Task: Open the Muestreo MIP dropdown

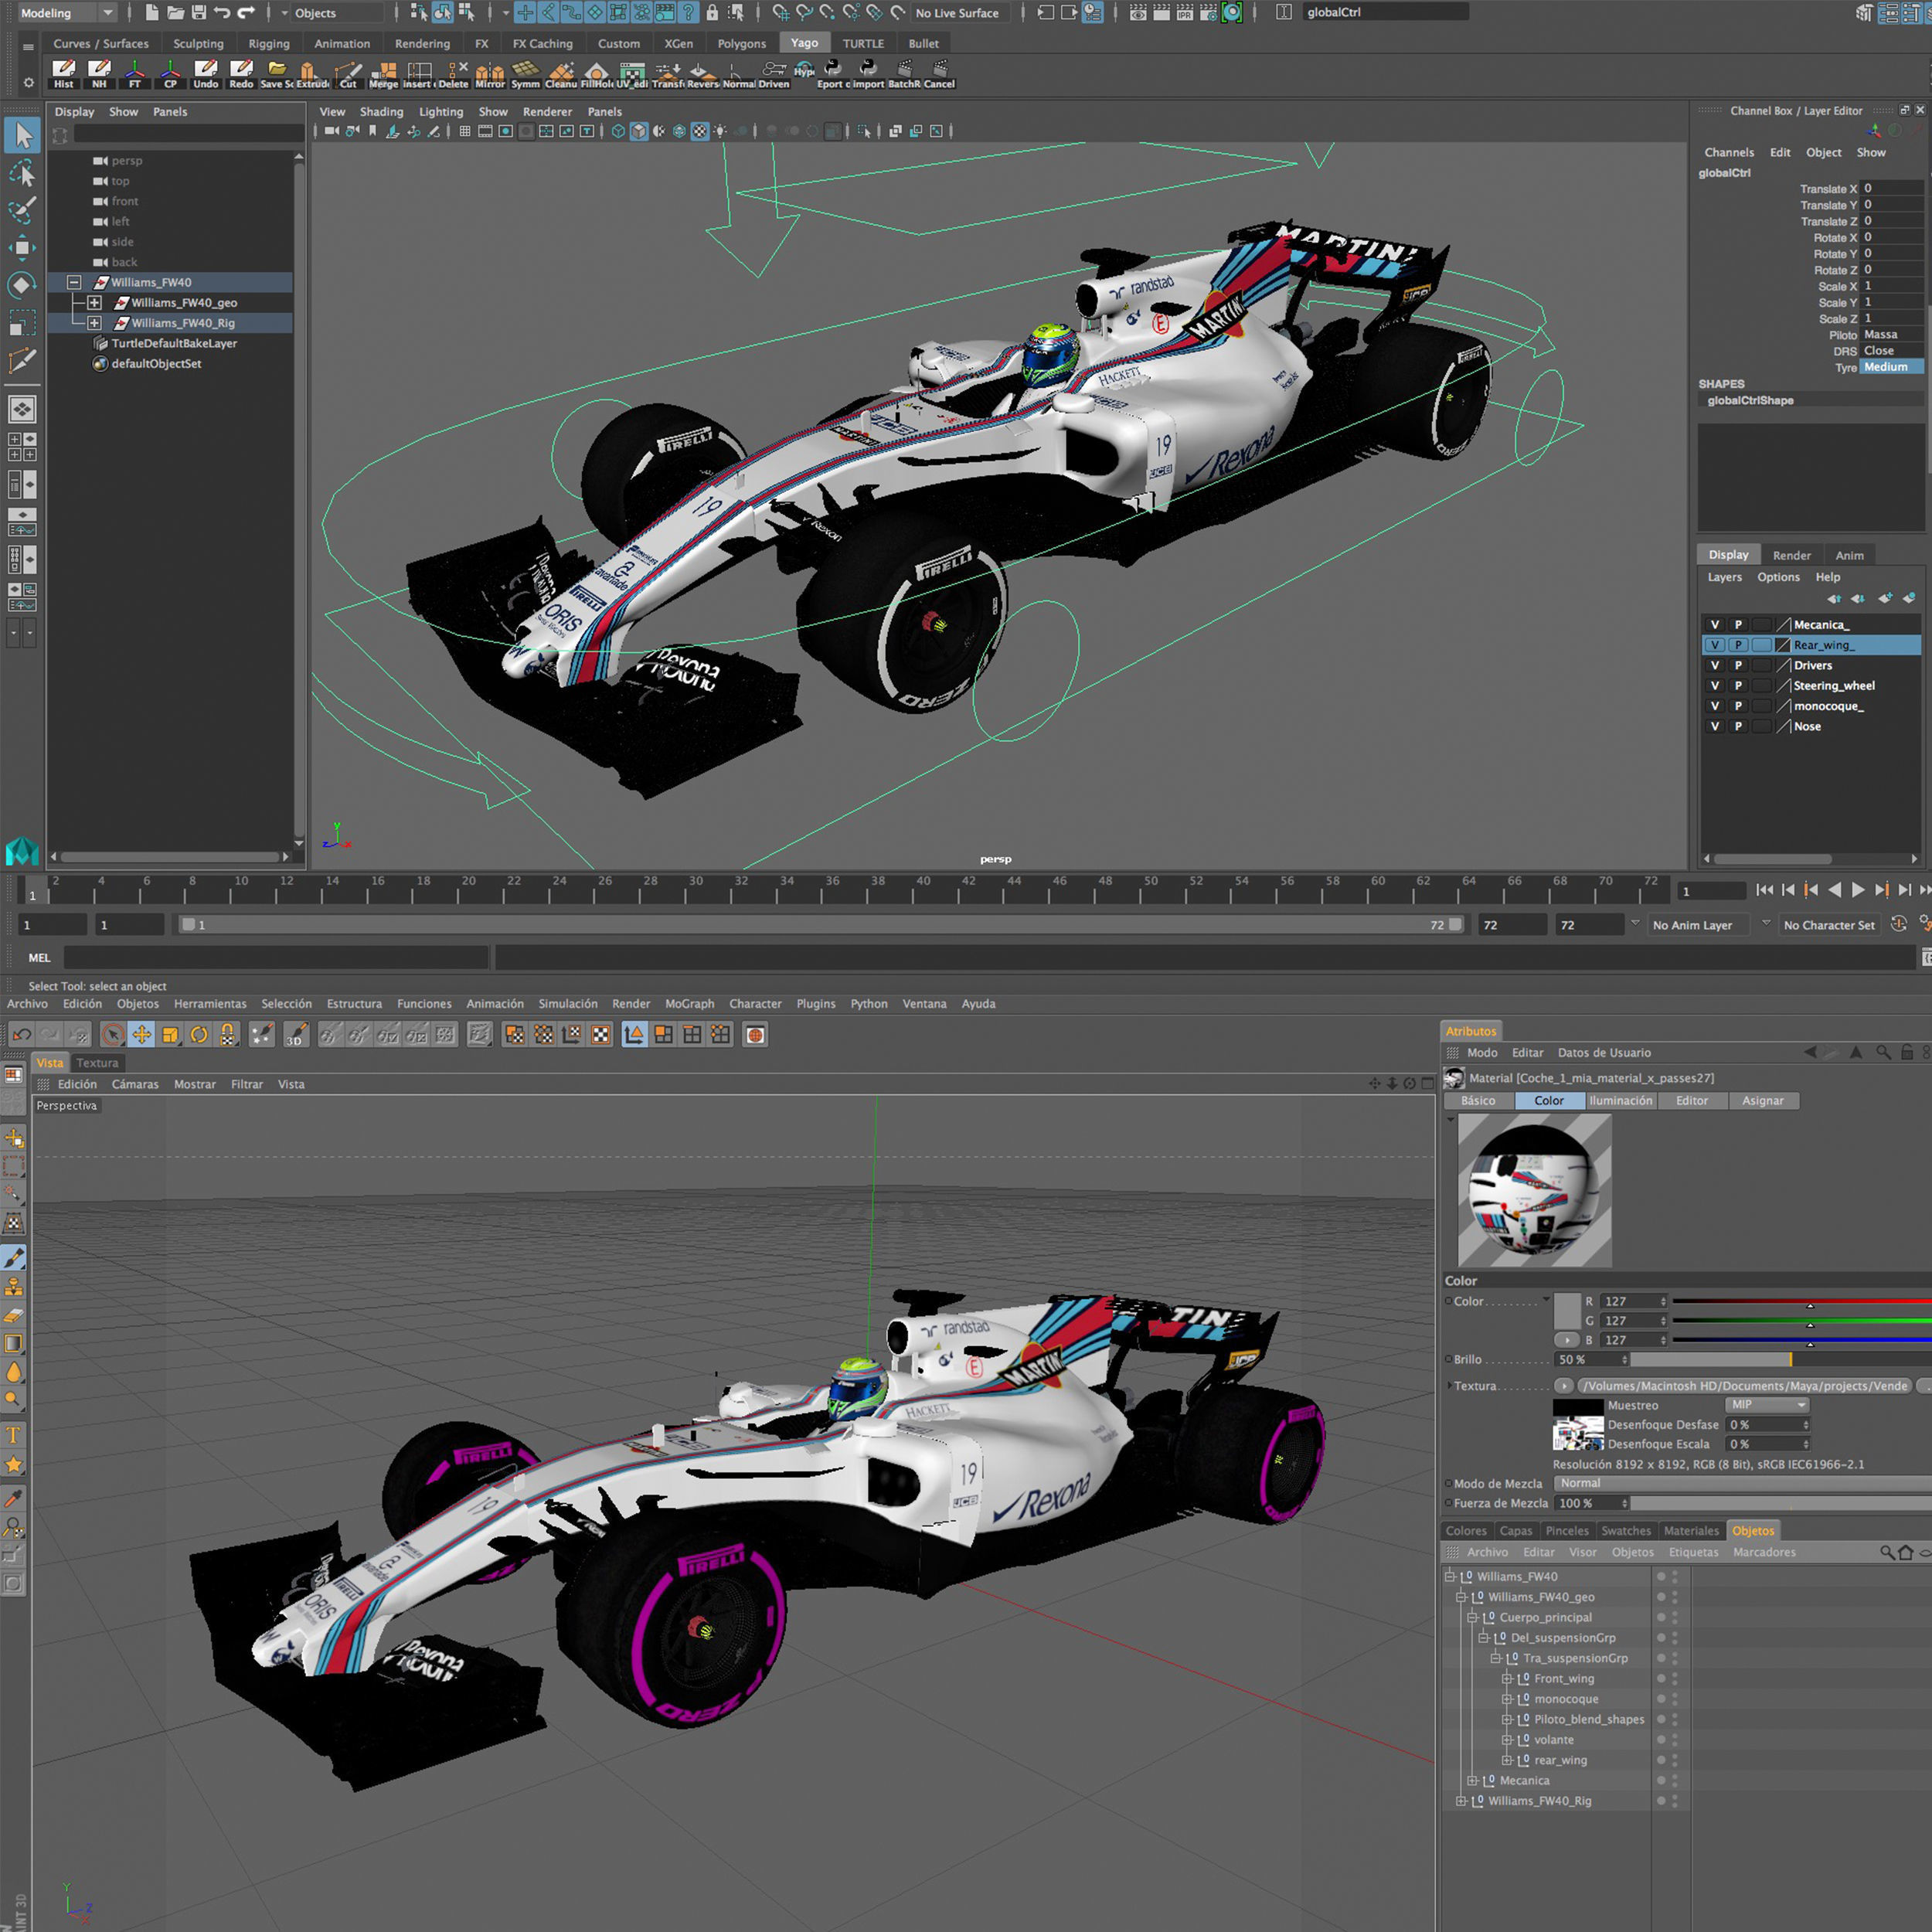Action: pyautogui.click(x=1768, y=1405)
